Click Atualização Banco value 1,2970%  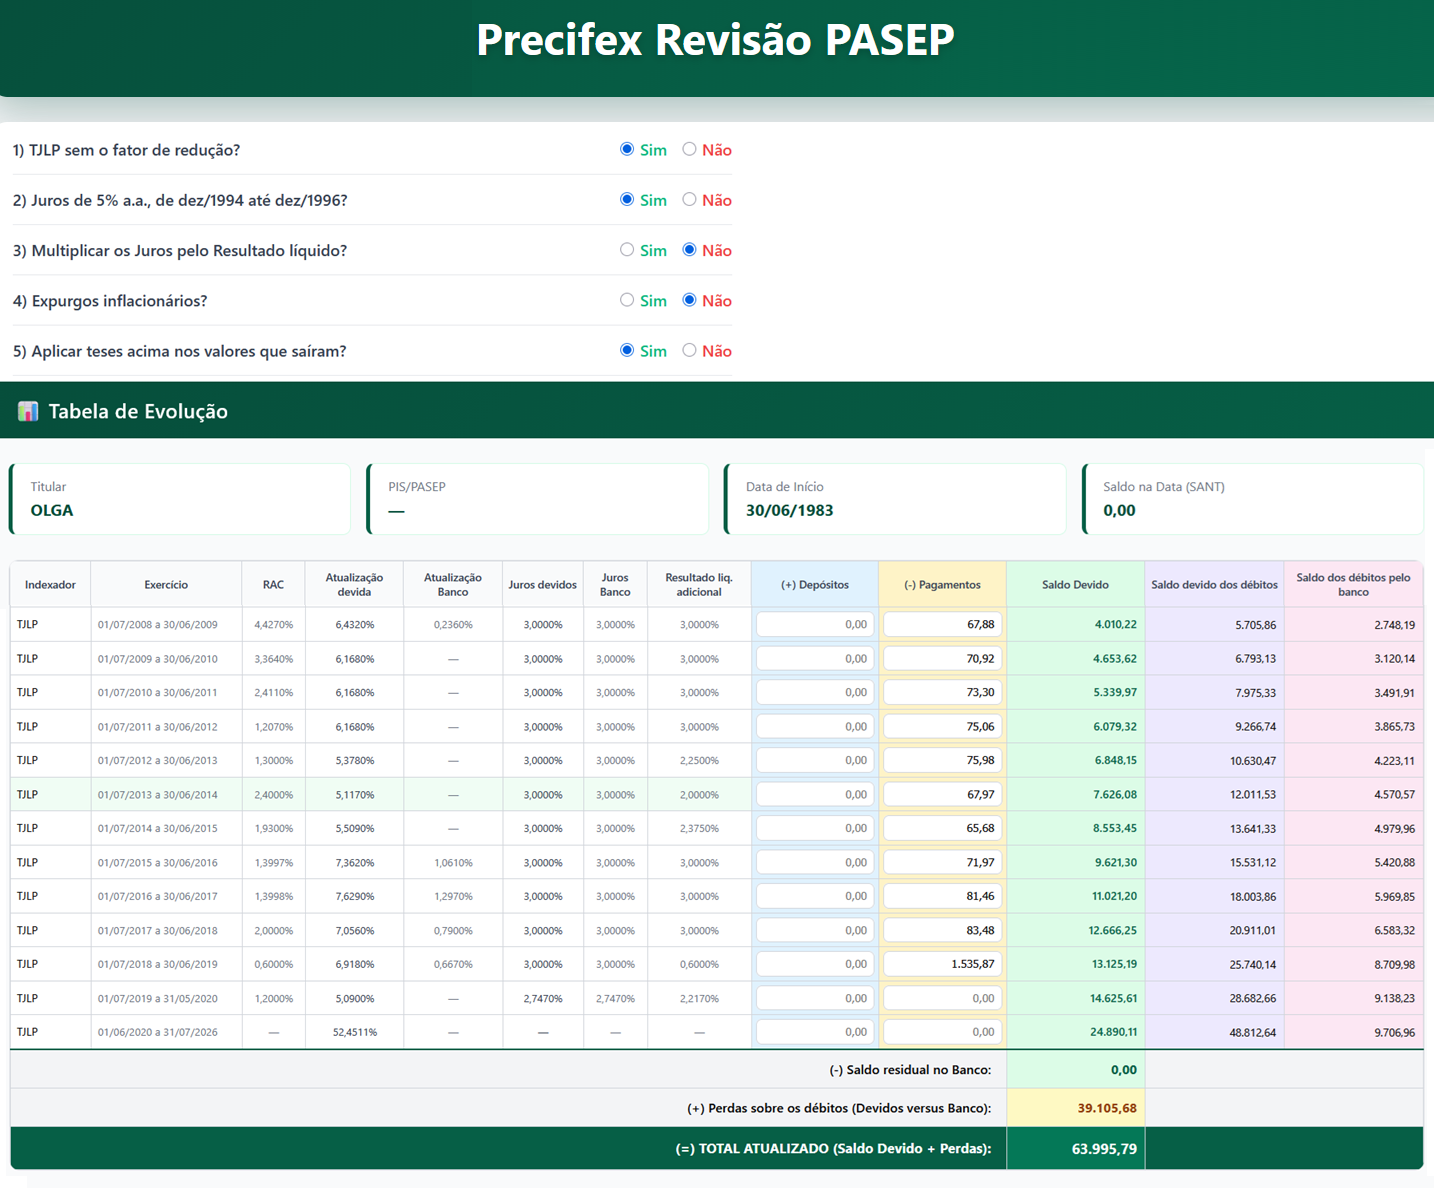click(x=453, y=896)
